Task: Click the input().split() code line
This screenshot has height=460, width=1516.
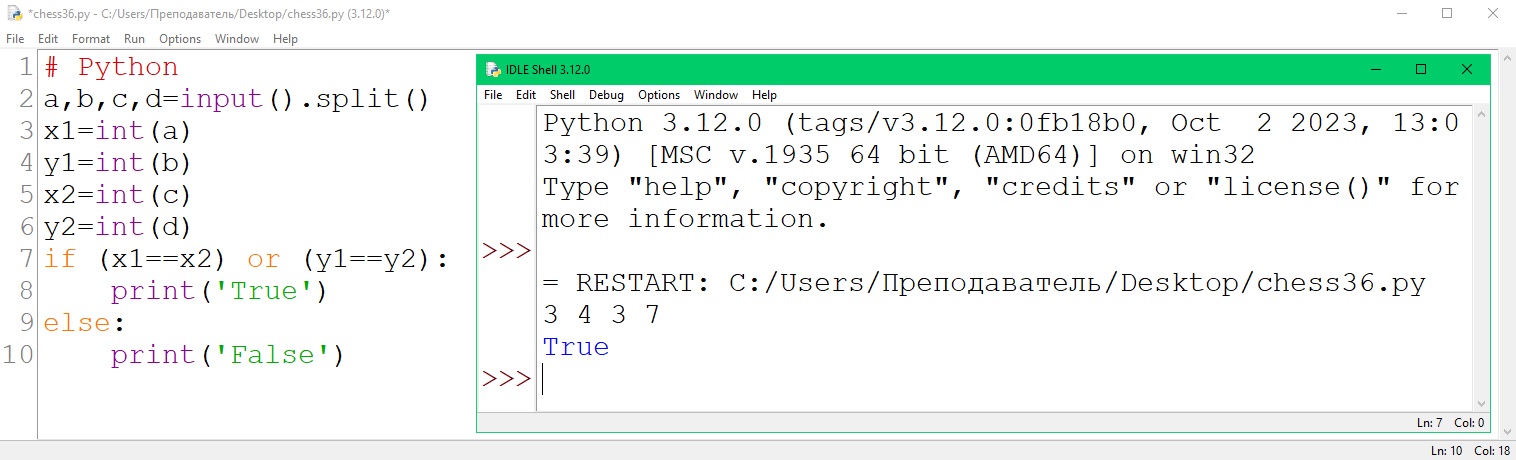Action: point(236,100)
